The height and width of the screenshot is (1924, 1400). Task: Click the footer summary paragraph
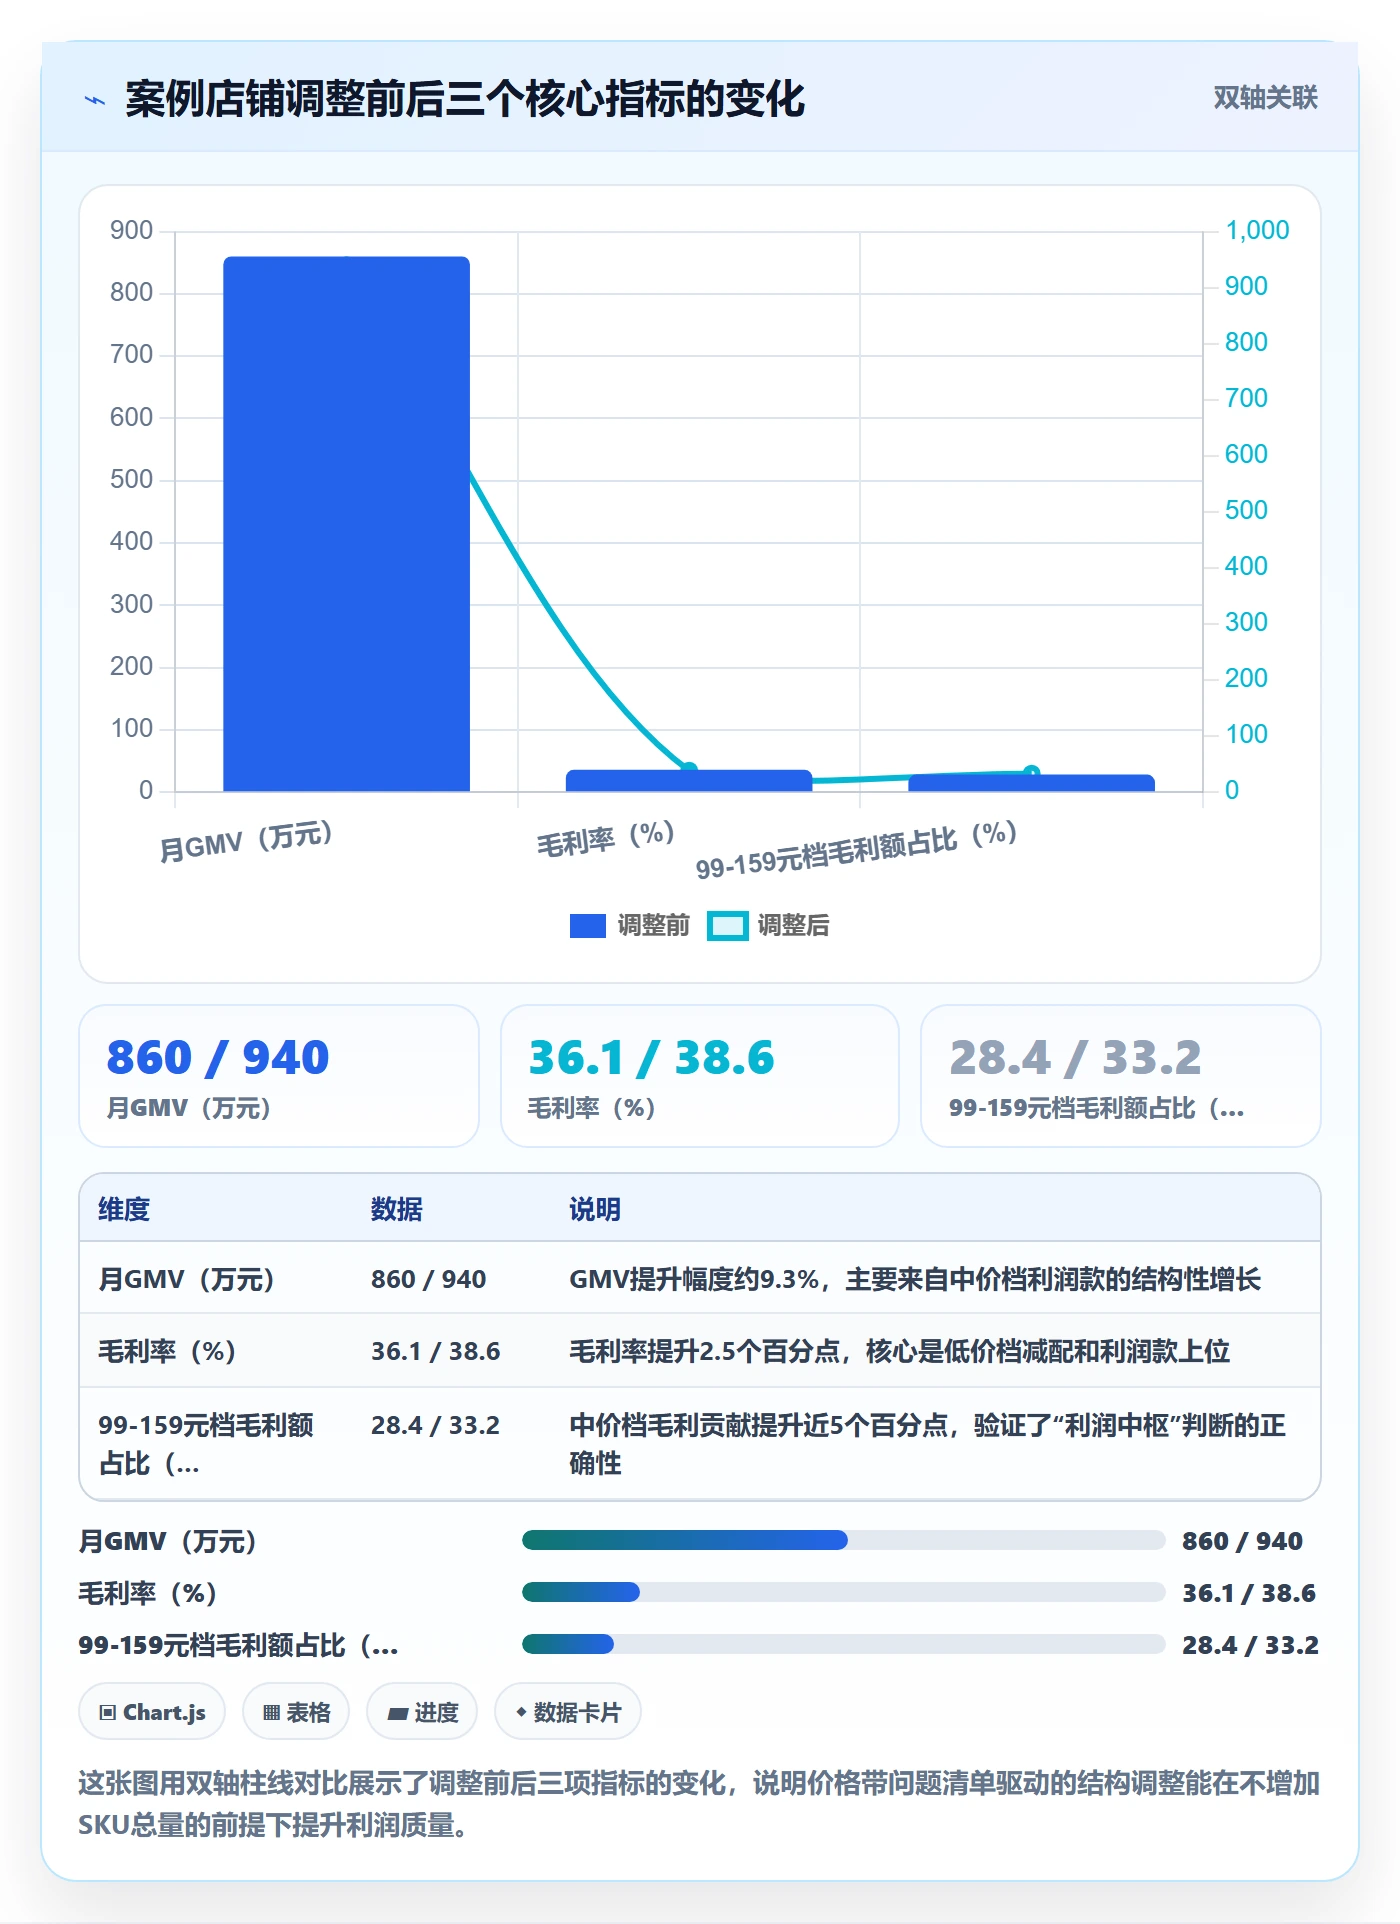click(x=699, y=1804)
